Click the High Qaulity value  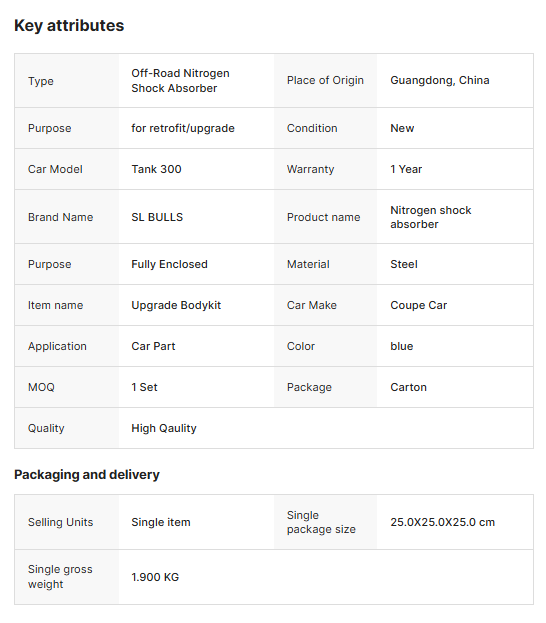[164, 428]
